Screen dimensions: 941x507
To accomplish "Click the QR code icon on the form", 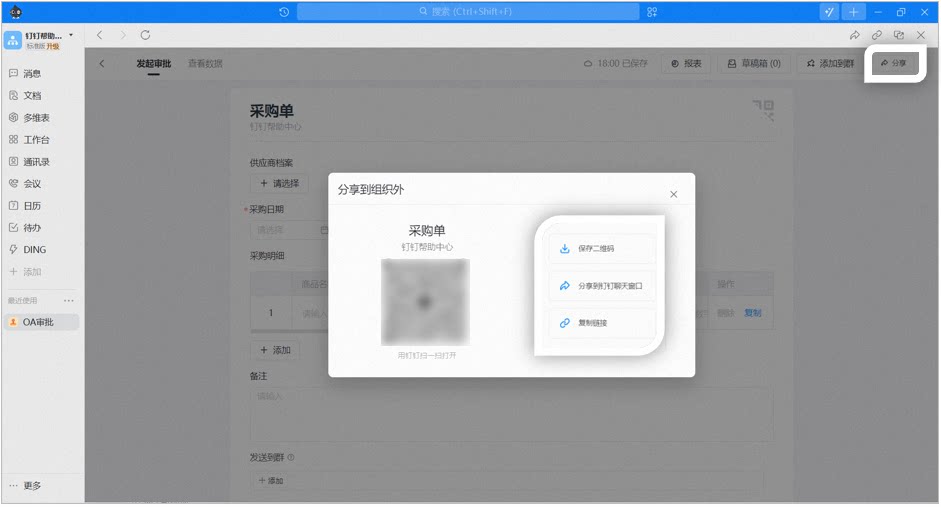I will [x=763, y=110].
